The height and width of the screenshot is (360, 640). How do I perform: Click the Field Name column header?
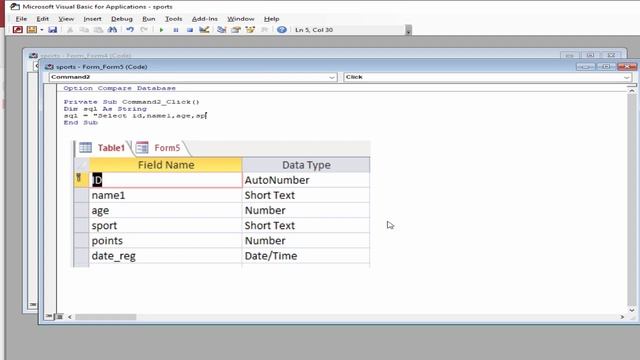pyautogui.click(x=166, y=165)
